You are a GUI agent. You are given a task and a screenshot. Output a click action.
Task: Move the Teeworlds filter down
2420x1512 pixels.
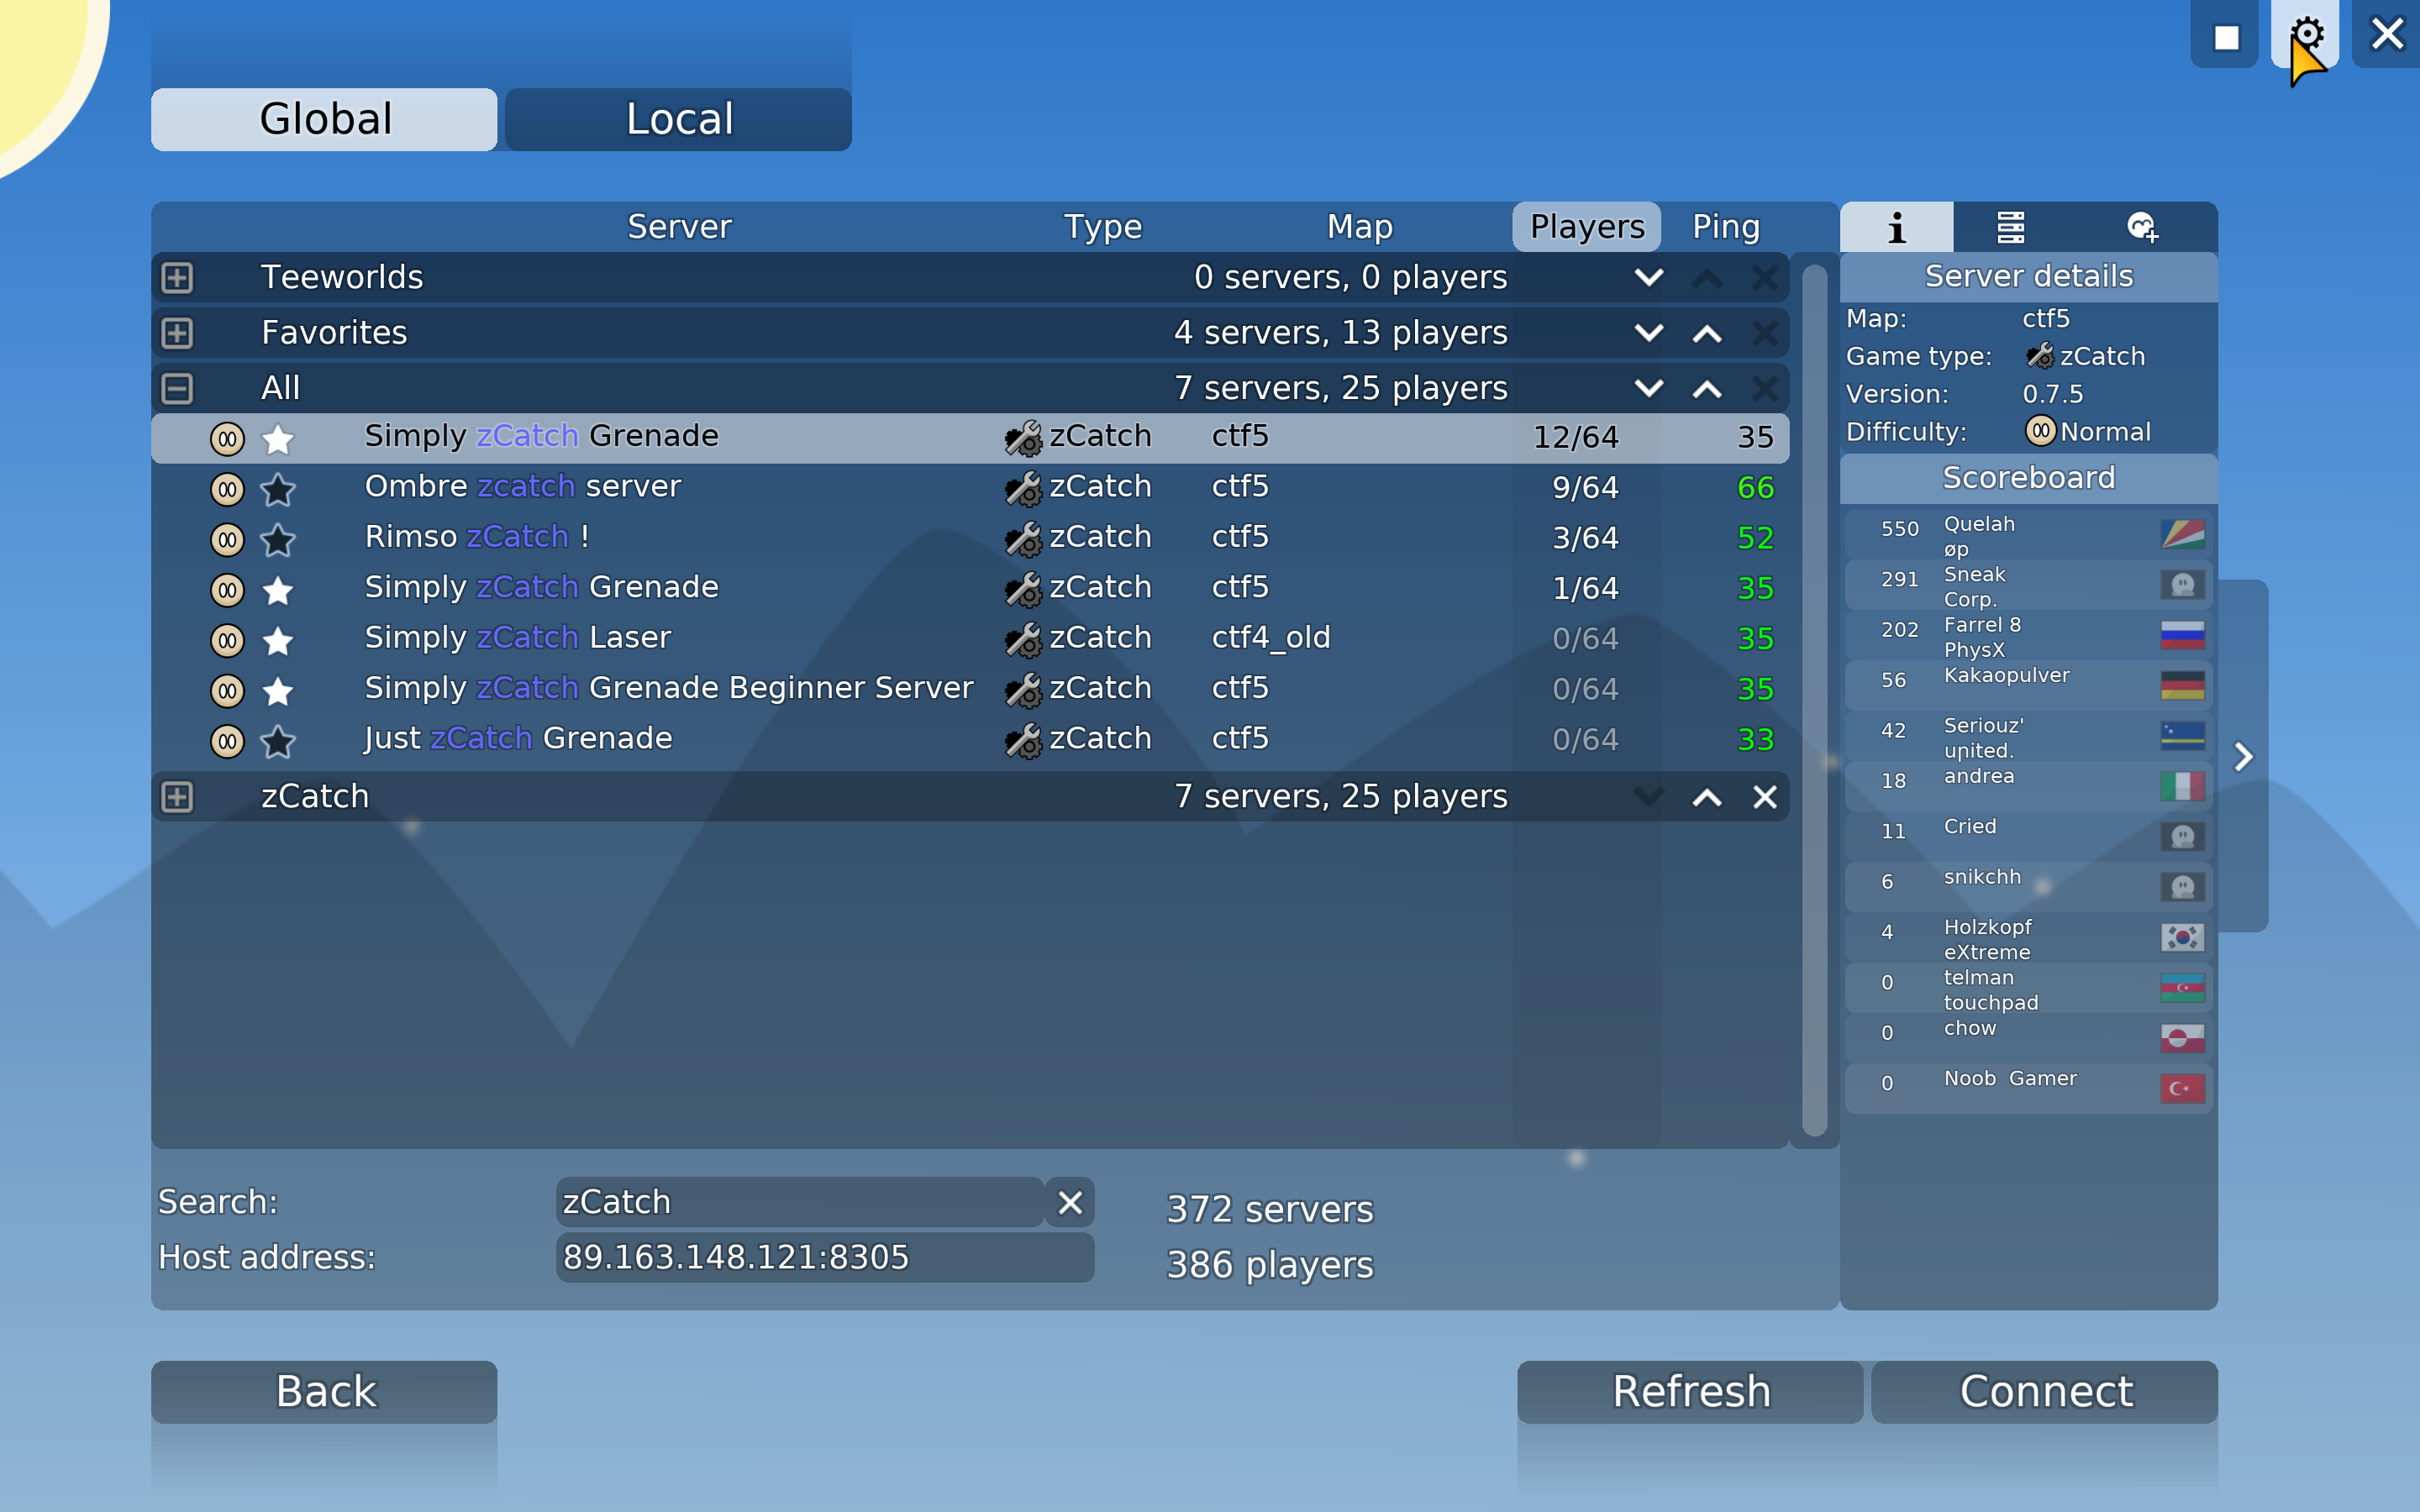pos(1649,277)
